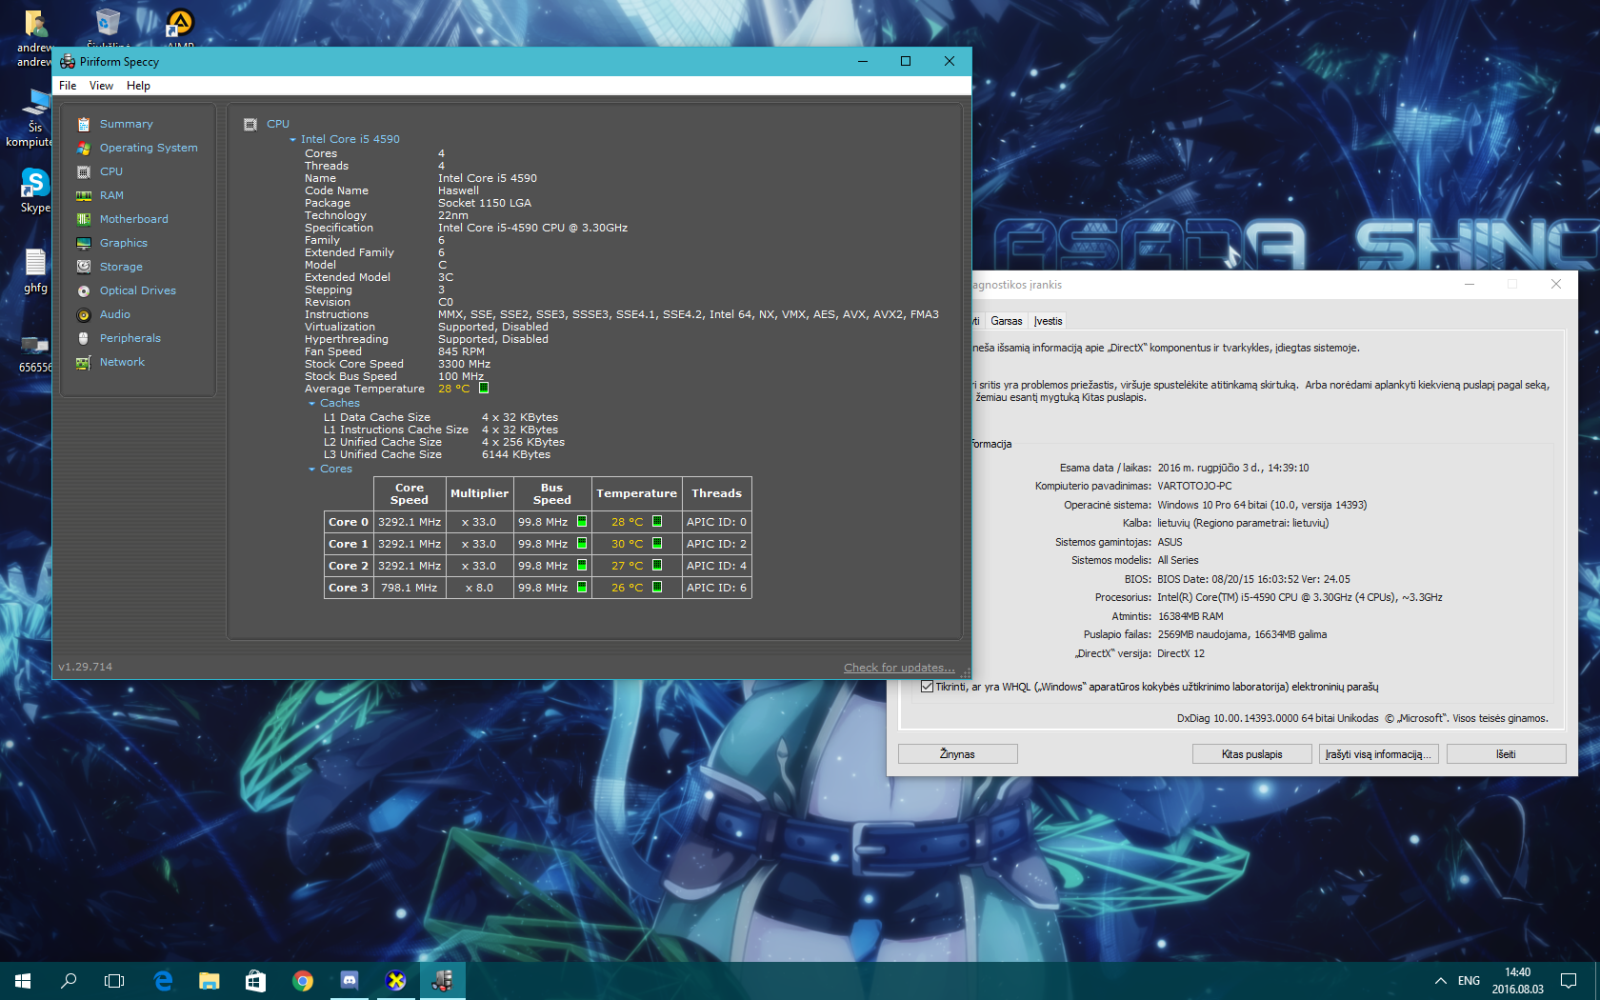Click the Peripherals mouse icon
This screenshot has width=1600, height=1000.
coord(84,338)
